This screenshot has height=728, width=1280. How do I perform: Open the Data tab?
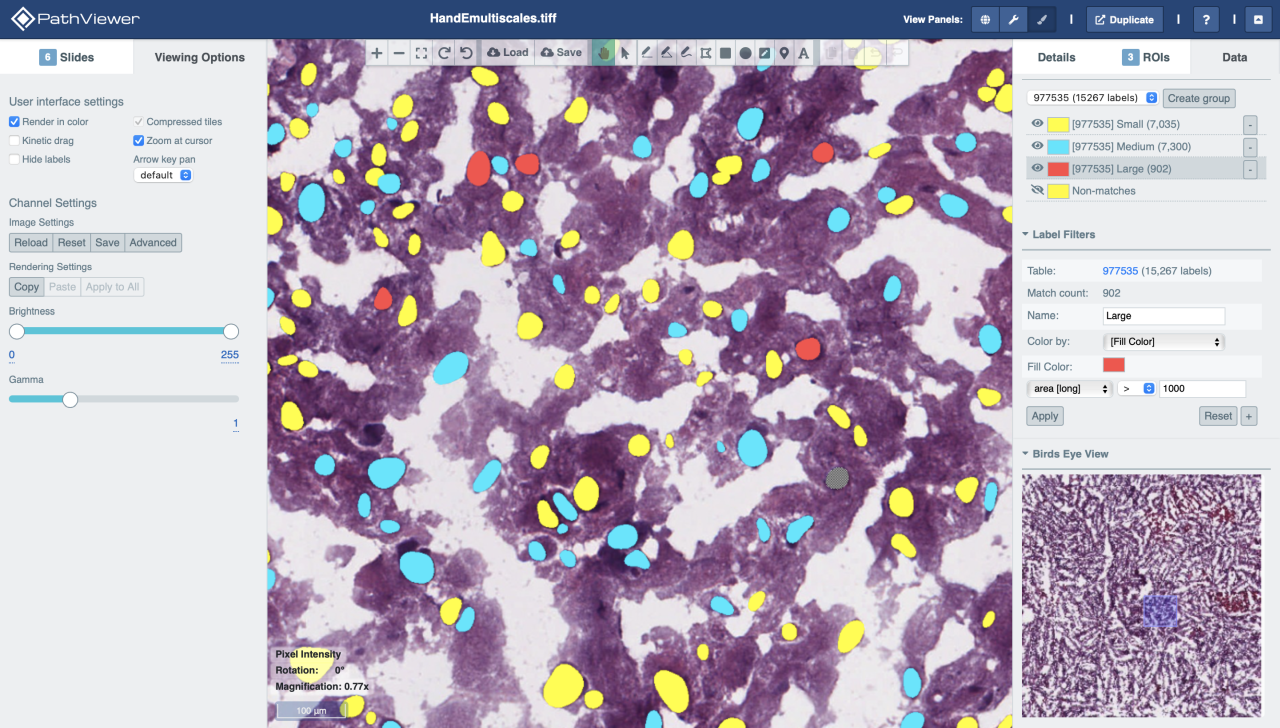(x=1235, y=57)
